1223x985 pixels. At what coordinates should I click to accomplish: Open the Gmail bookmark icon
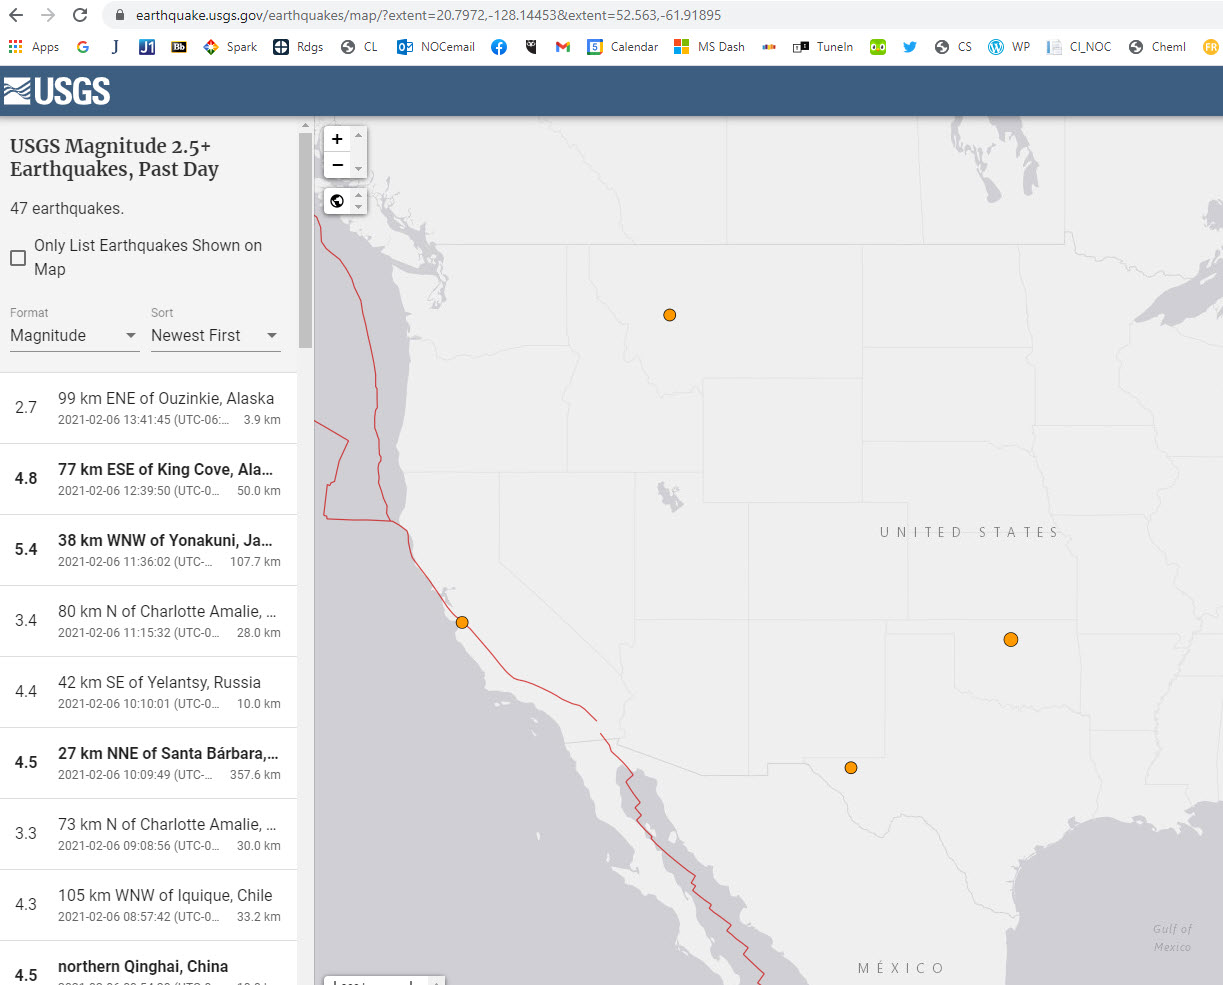pos(563,47)
